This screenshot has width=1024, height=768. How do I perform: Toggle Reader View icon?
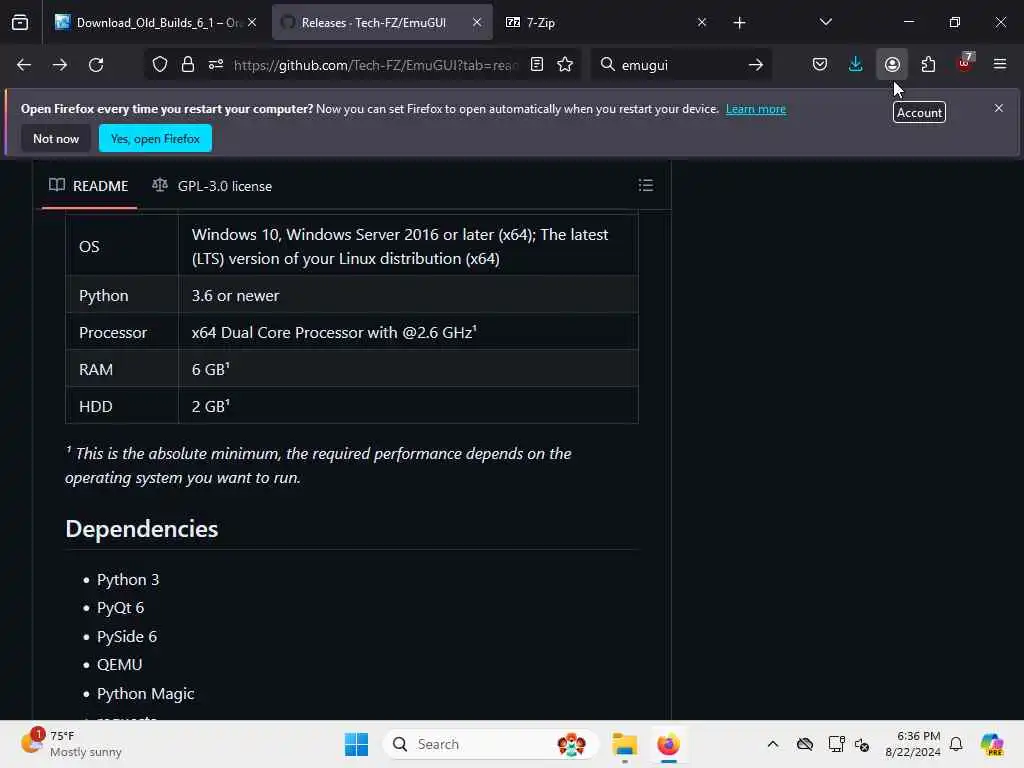coord(537,65)
